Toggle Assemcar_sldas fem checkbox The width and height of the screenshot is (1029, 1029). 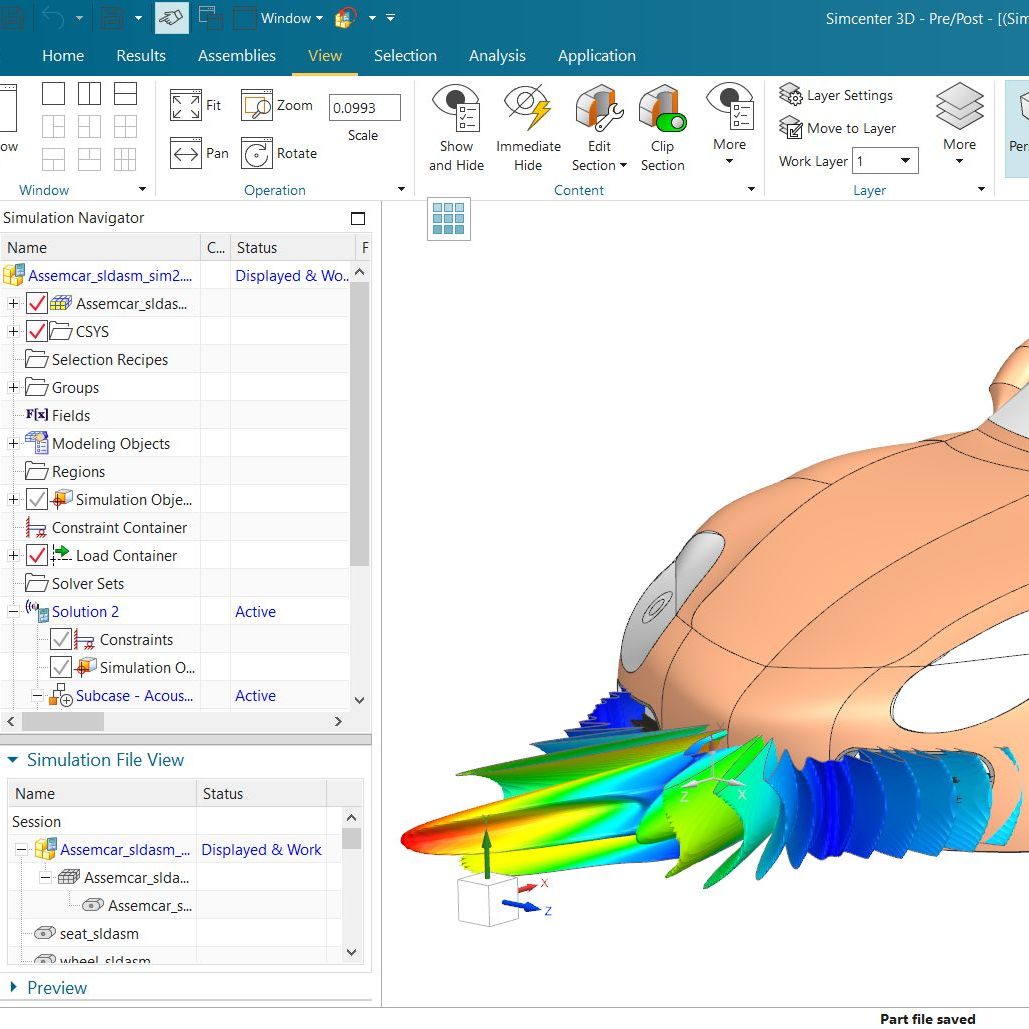pyautogui.click(x=37, y=303)
